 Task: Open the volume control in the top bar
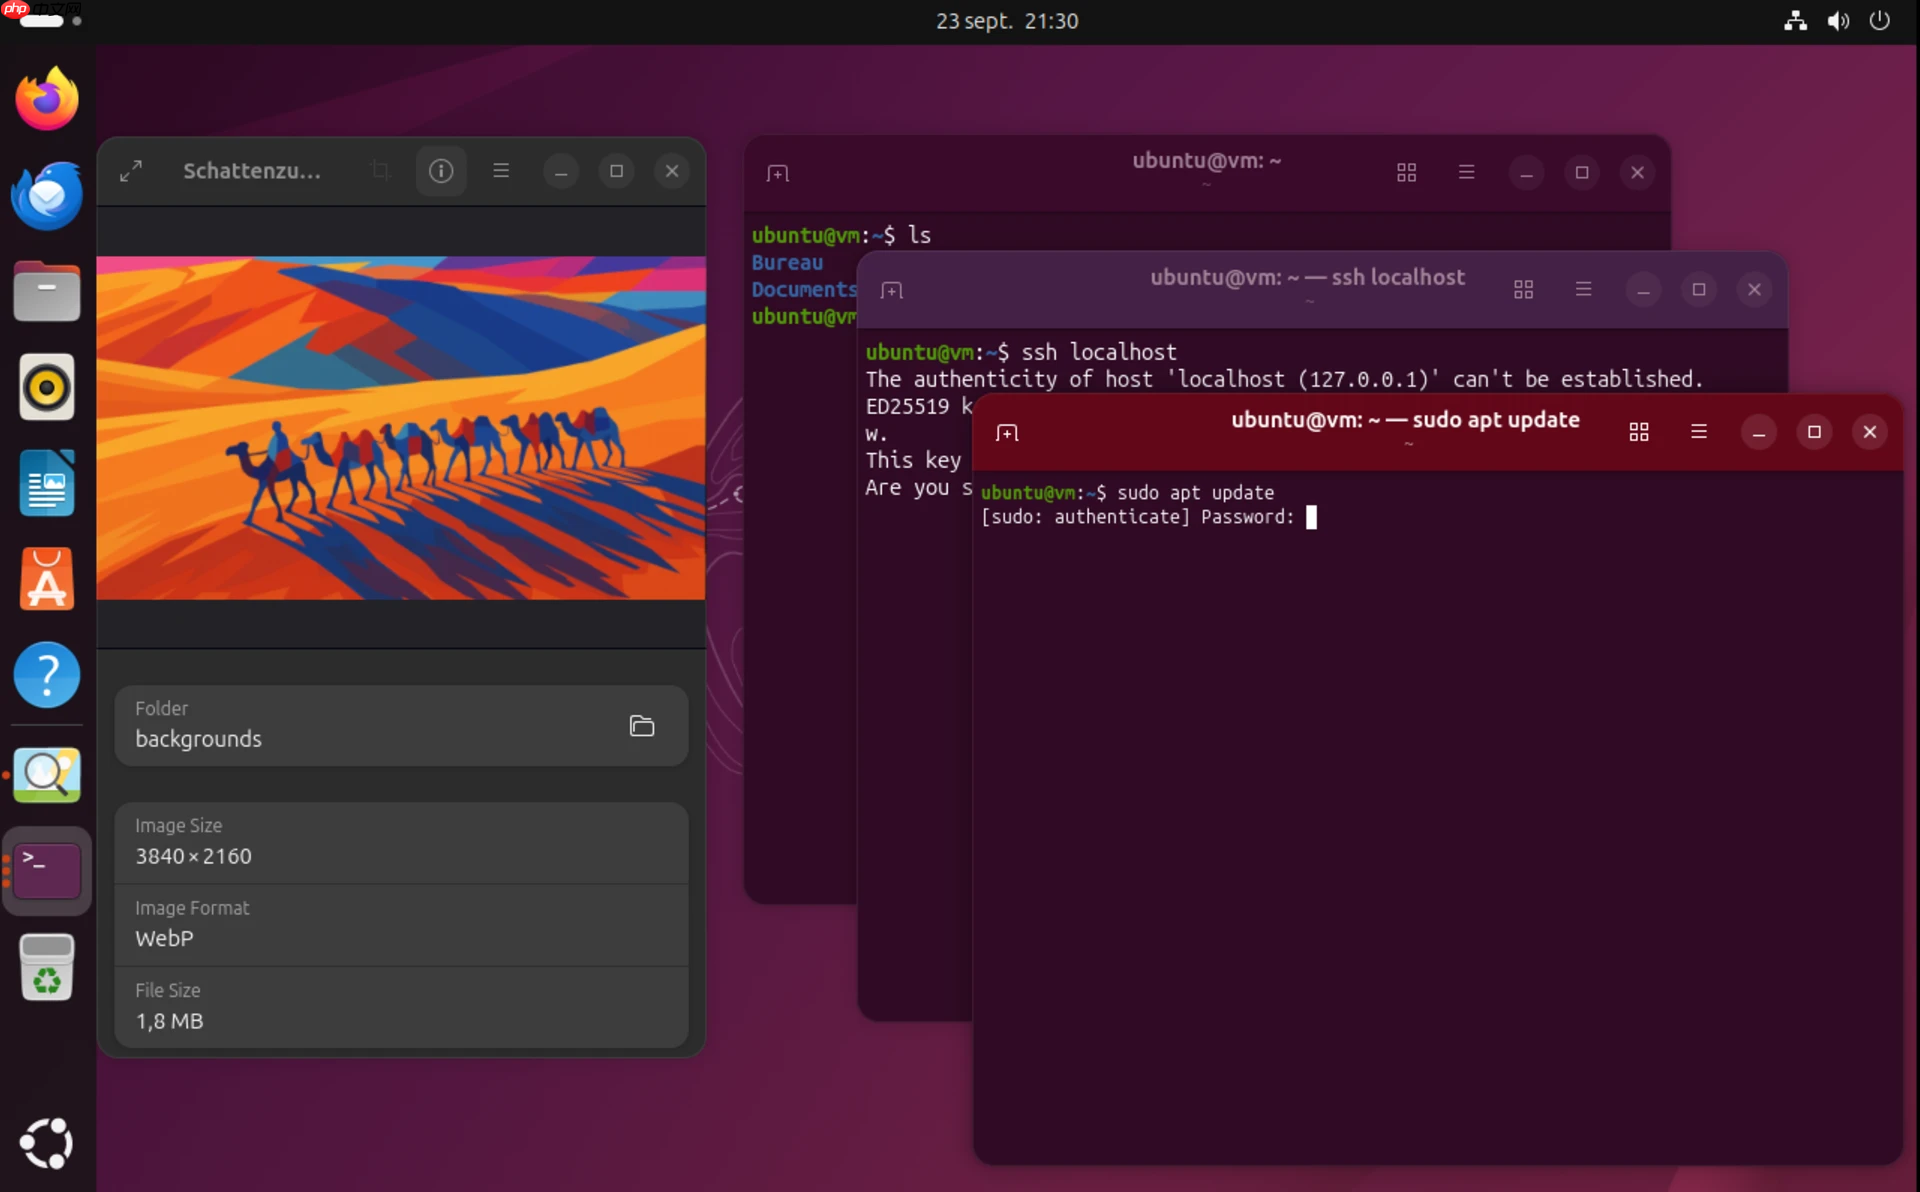(x=1838, y=20)
